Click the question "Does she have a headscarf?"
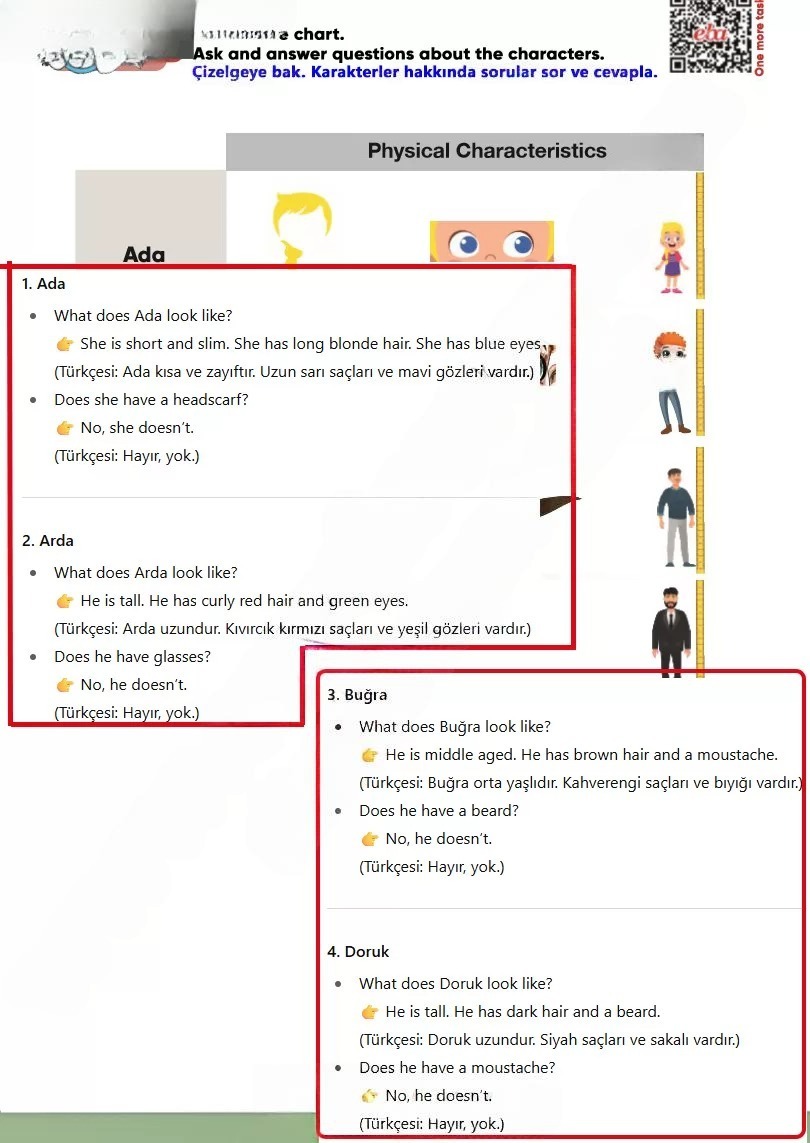 [151, 399]
